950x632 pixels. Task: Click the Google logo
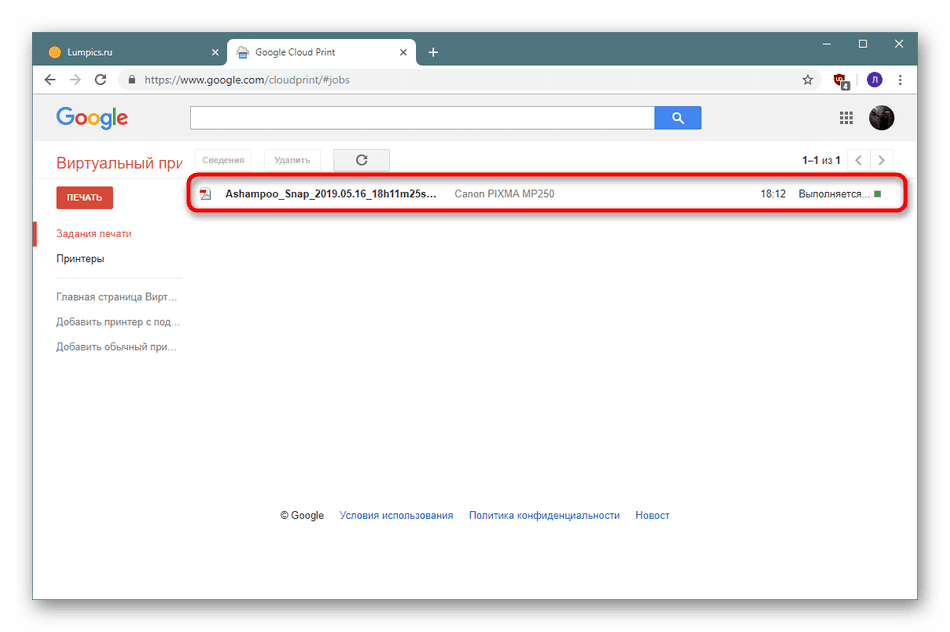point(92,118)
